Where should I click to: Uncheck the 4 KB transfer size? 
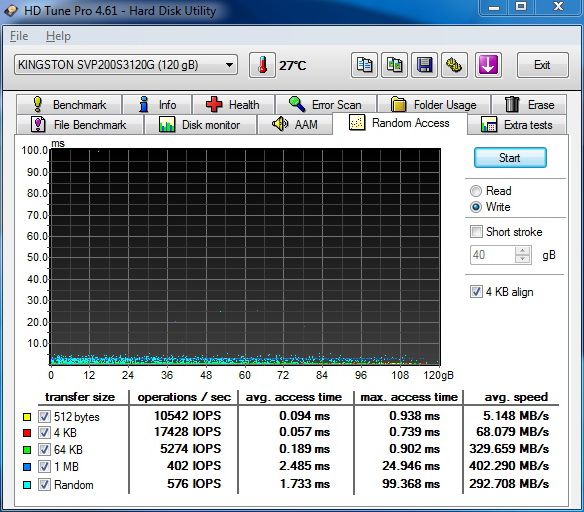click(44, 433)
